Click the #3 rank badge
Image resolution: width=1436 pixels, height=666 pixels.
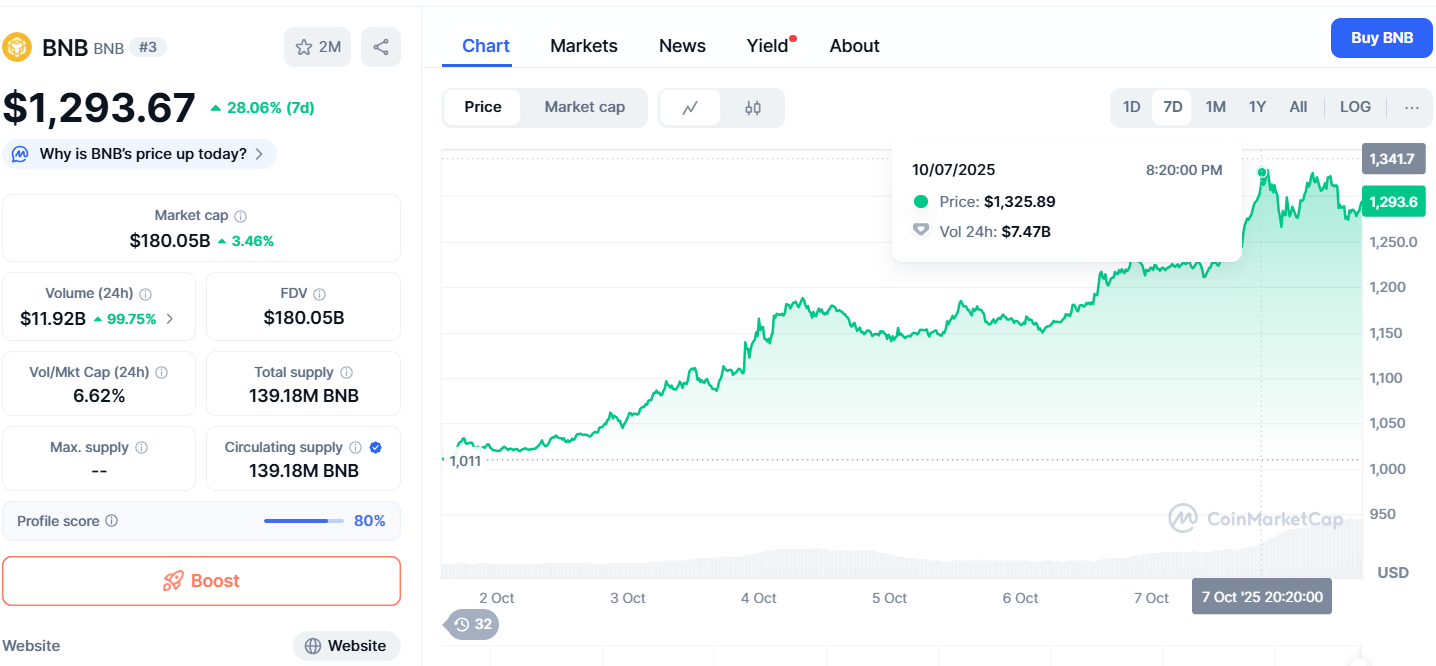(x=147, y=47)
